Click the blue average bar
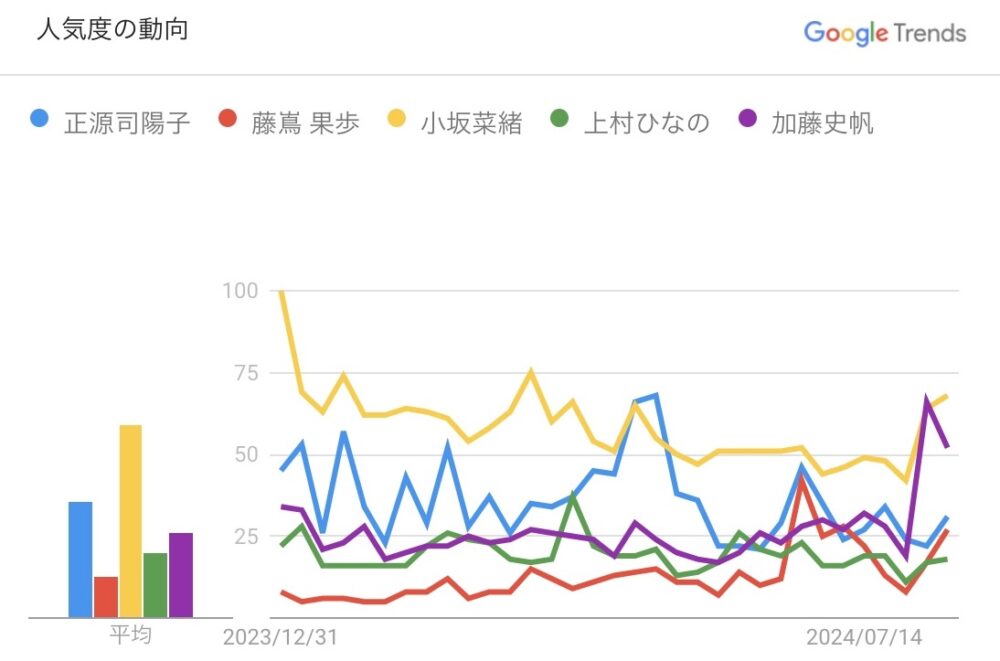Viewport: 1000px width, 661px height. 80,559
